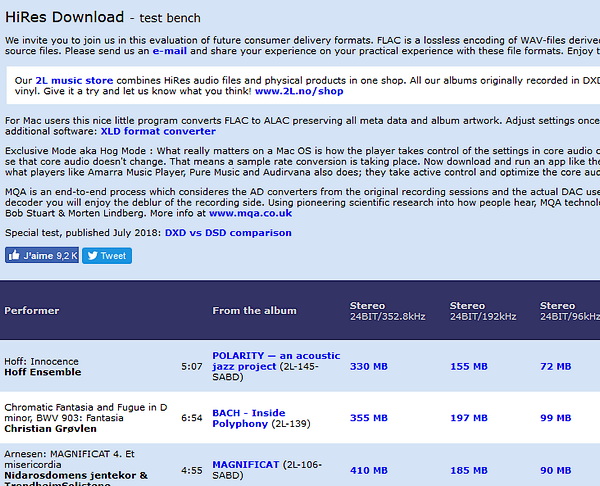
Task: Open the e-mail link
Action: click(170, 51)
